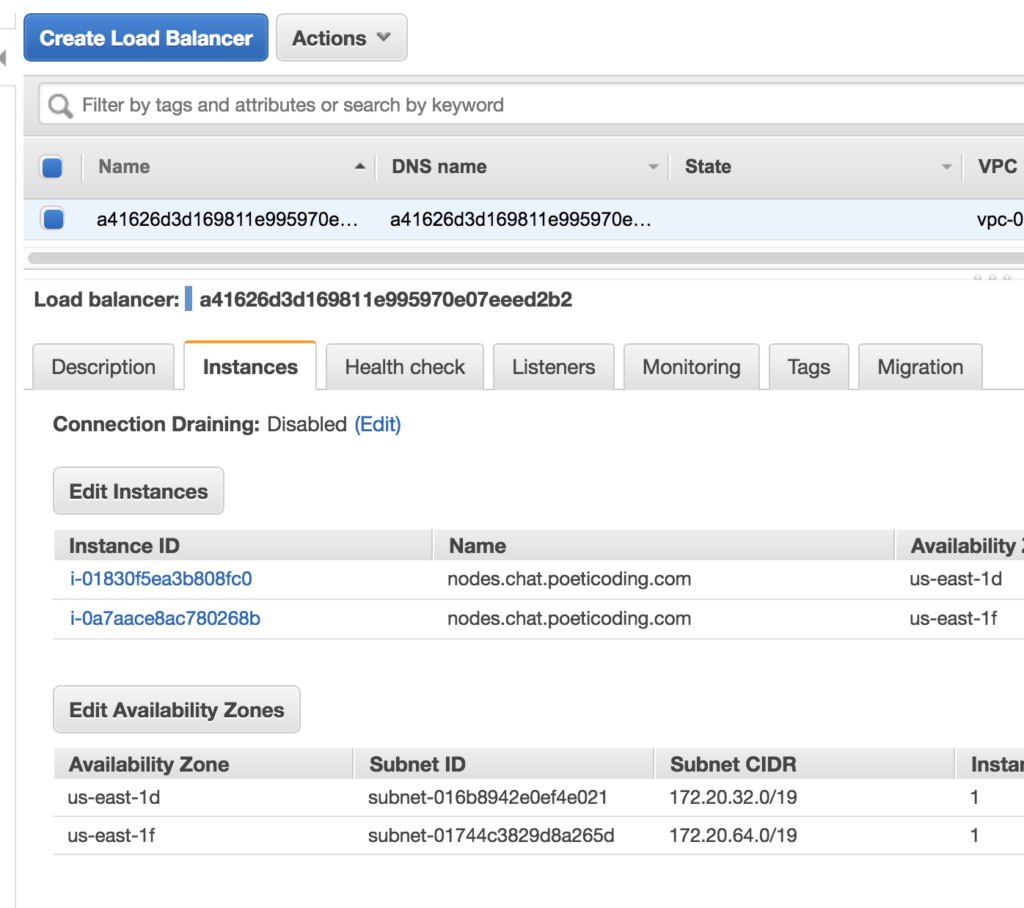This screenshot has width=1024, height=908.
Task: Click the Instance ID column header
Action: coord(124,546)
